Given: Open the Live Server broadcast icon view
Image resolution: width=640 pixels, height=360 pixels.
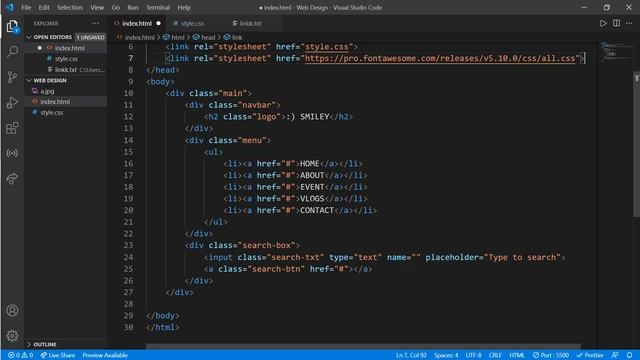Looking at the screenshot, I should coord(12,153).
